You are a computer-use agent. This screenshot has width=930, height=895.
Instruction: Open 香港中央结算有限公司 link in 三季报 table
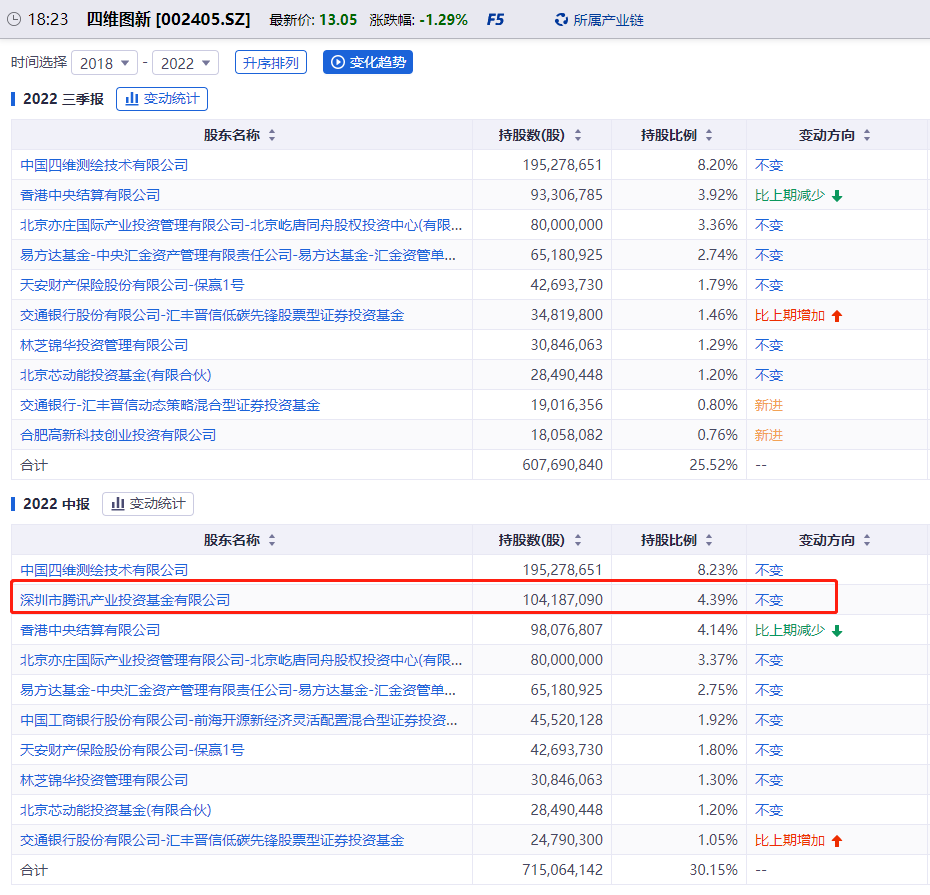(90, 195)
